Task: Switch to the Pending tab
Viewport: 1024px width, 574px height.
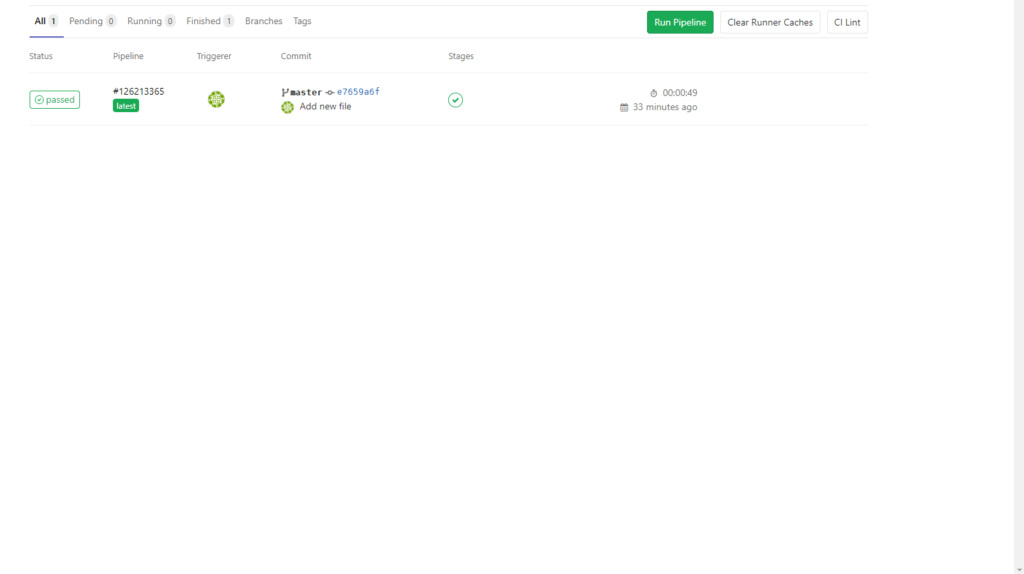Action: click(x=92, y=21)
